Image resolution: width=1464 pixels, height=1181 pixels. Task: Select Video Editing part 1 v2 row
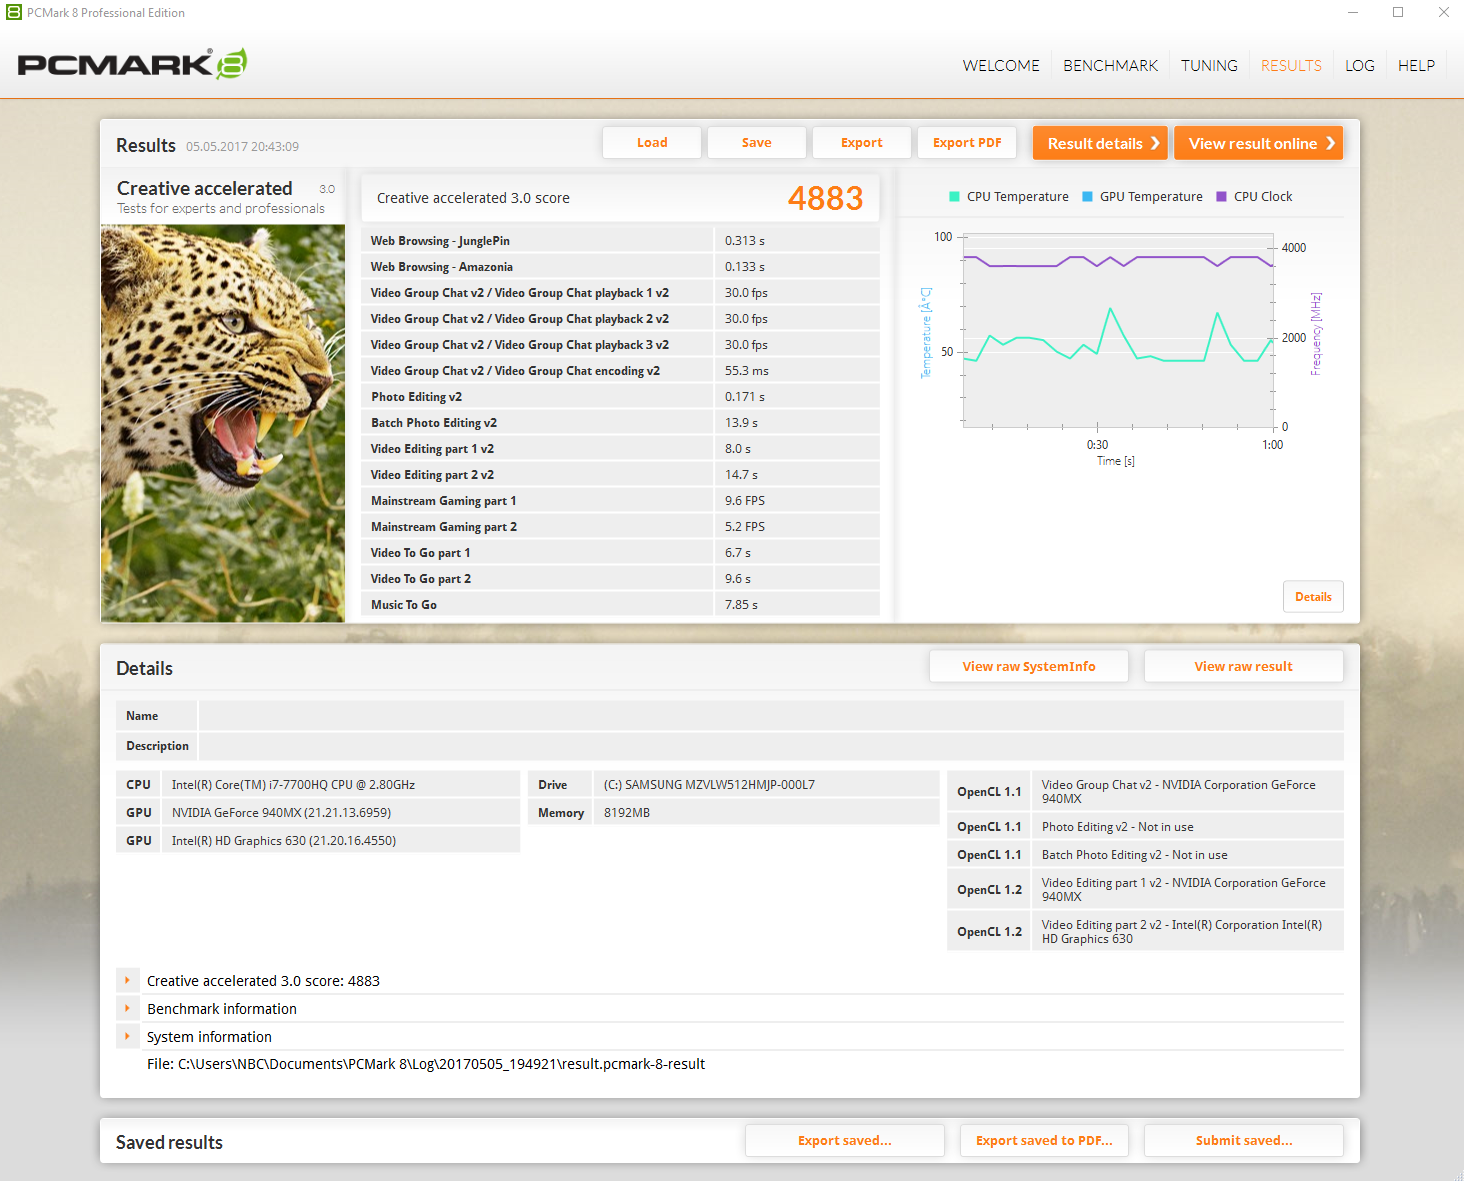coord(620,449)
